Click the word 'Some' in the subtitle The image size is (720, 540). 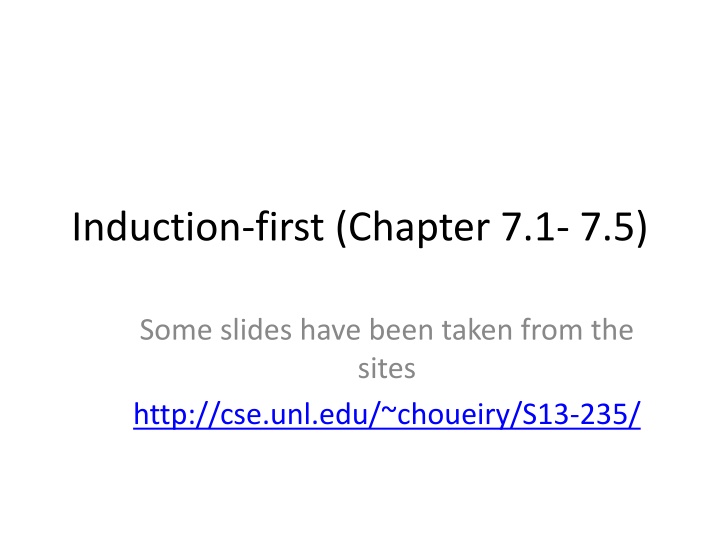coord(176,330)
